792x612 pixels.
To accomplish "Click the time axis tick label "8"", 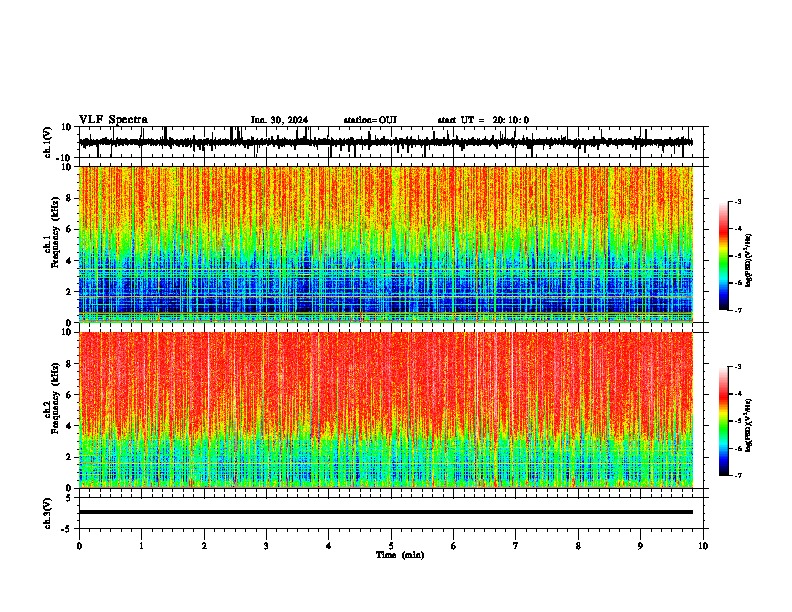I will (578, 546).
